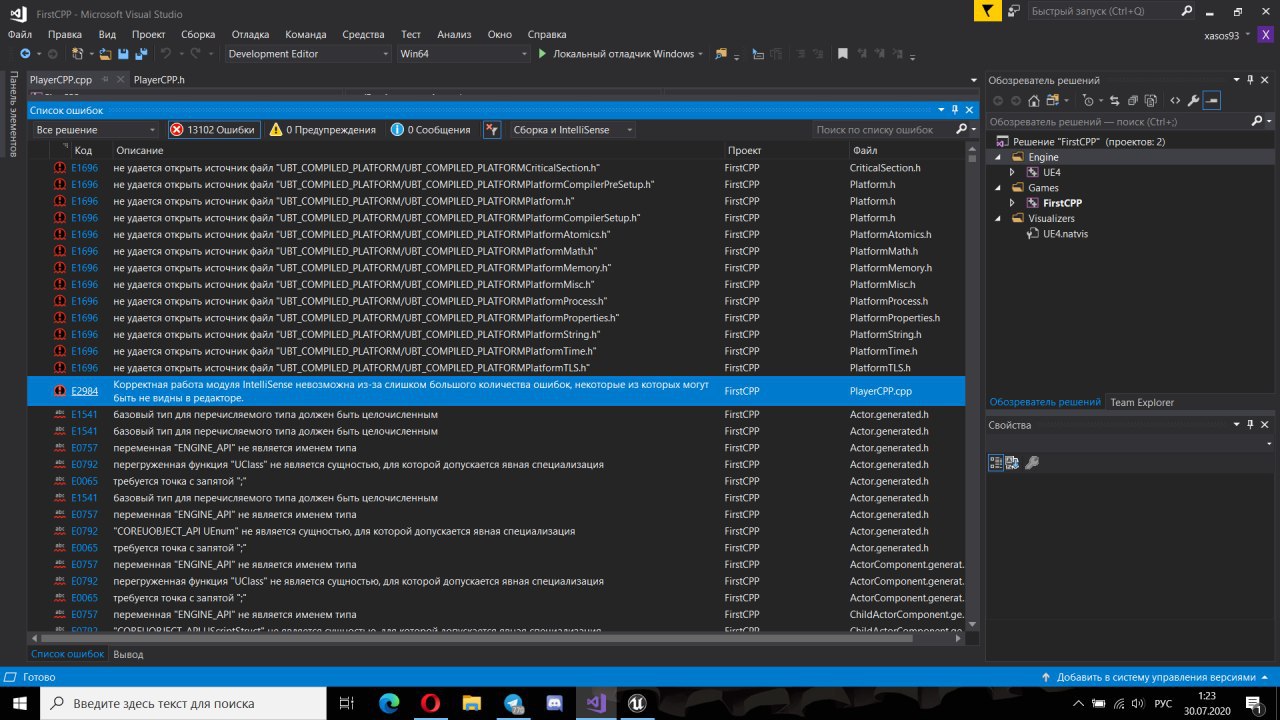
Task: Open the Сборка menu
Action: pos(198,34)
